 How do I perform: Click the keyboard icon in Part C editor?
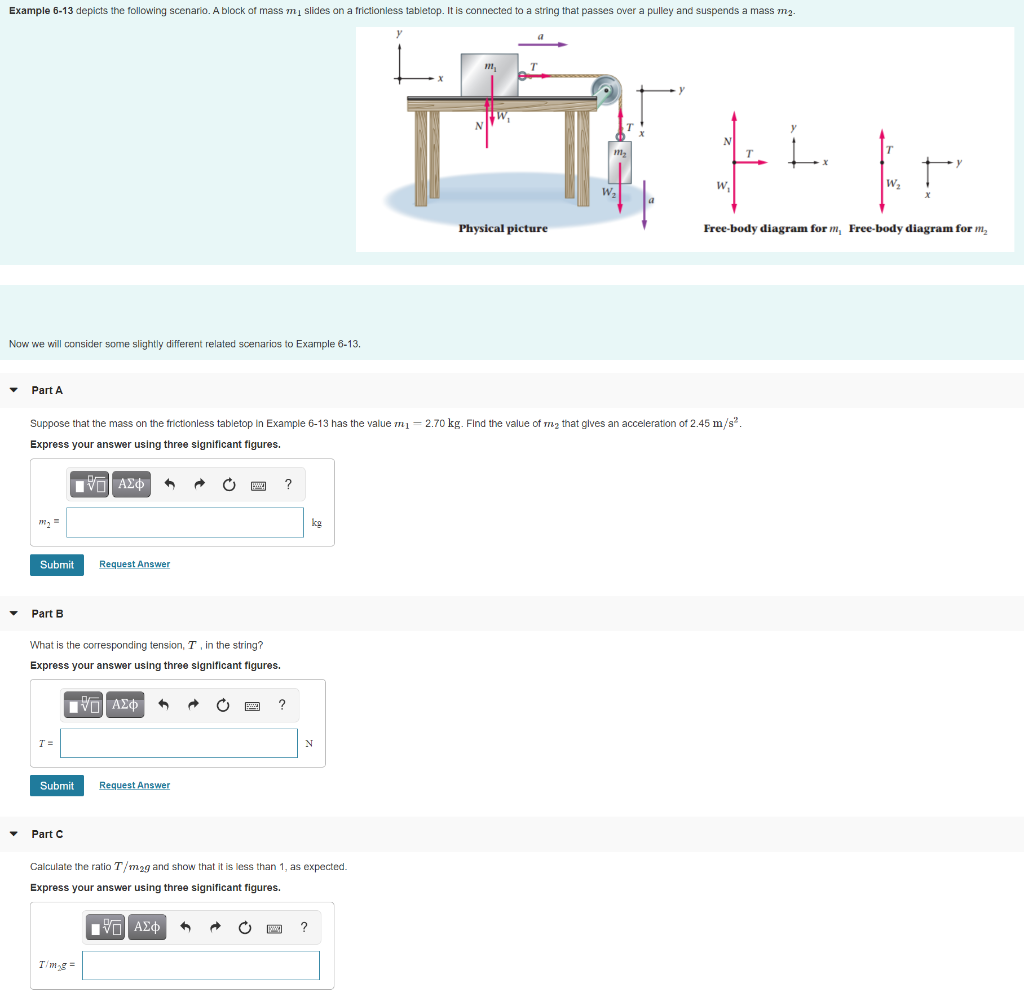pyautogui.click(x=273, y=926)
